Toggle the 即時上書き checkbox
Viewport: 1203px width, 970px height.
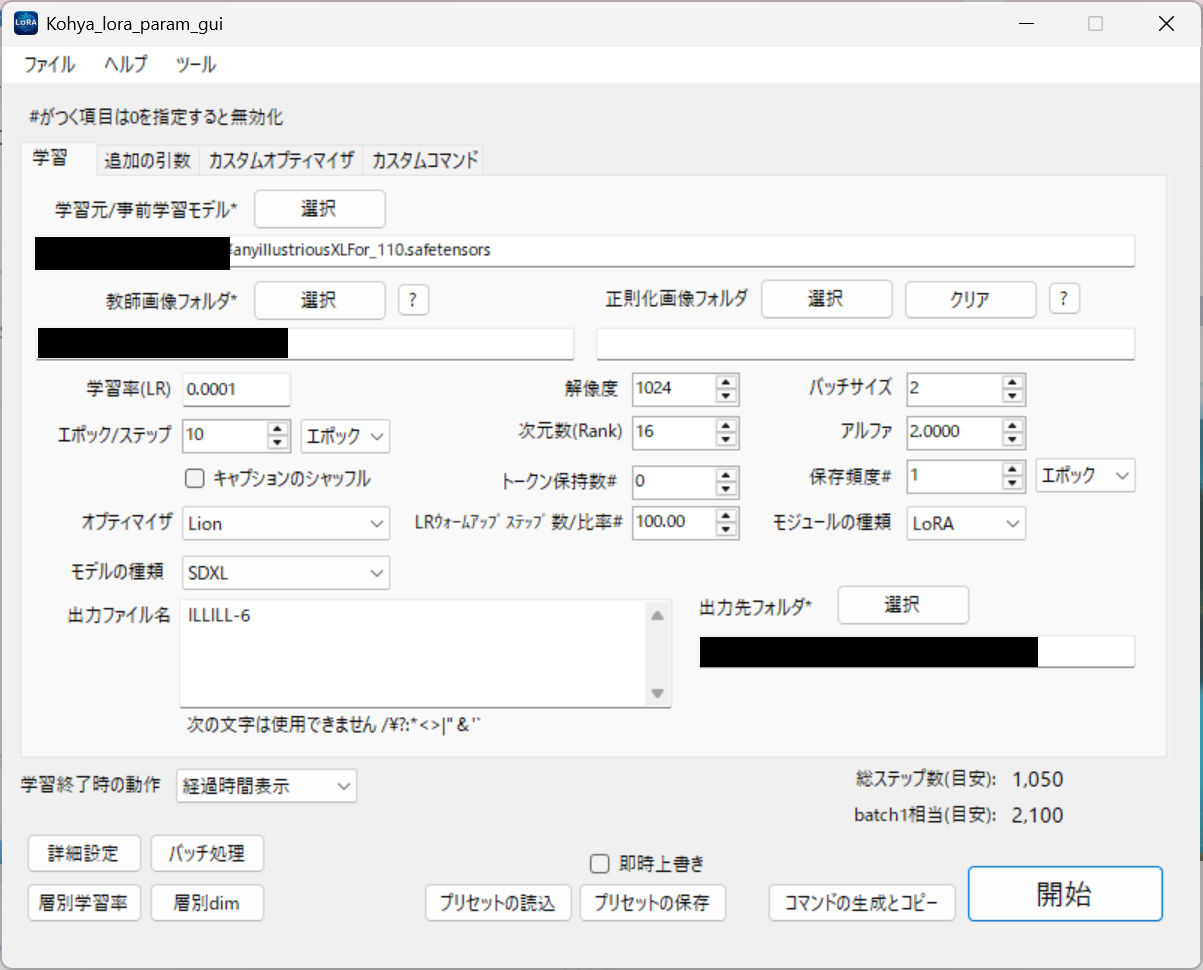[600, 863]
